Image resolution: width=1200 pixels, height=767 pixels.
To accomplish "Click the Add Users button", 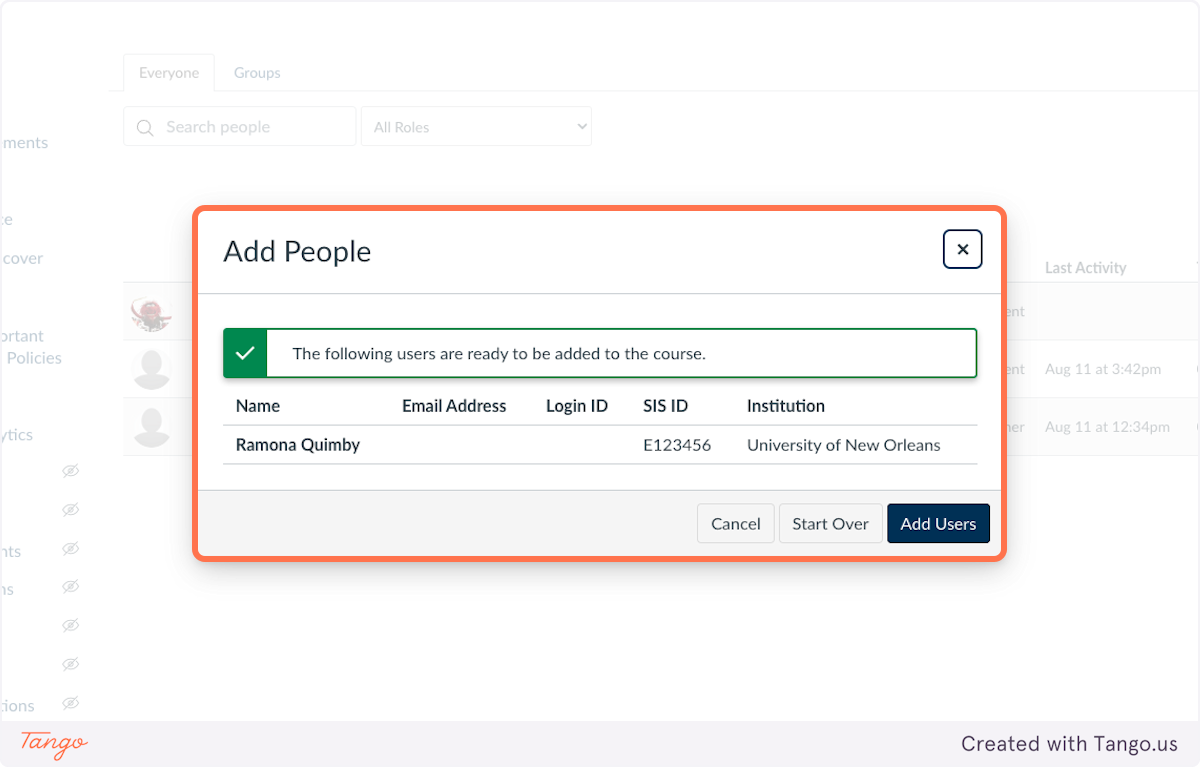I will click(x=938, y=523).
